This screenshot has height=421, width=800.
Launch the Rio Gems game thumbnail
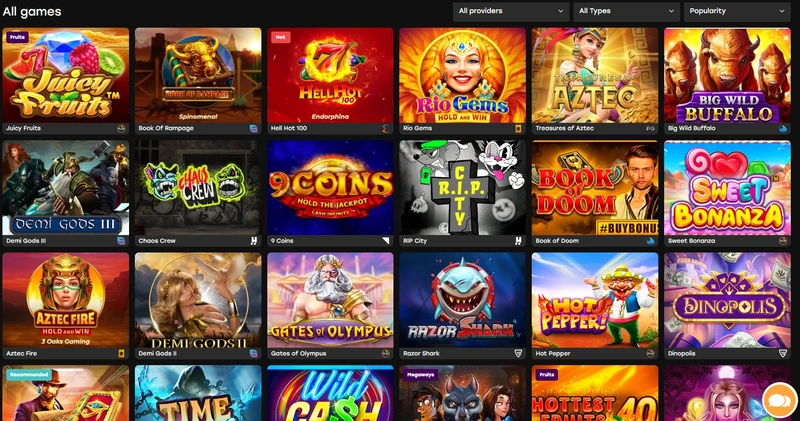coord(462,76)
